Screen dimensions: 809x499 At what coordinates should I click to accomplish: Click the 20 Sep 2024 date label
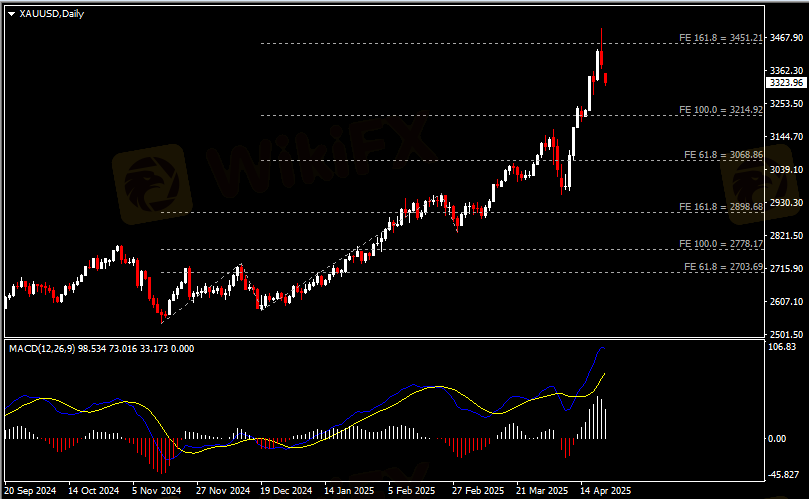click(30, 491)
